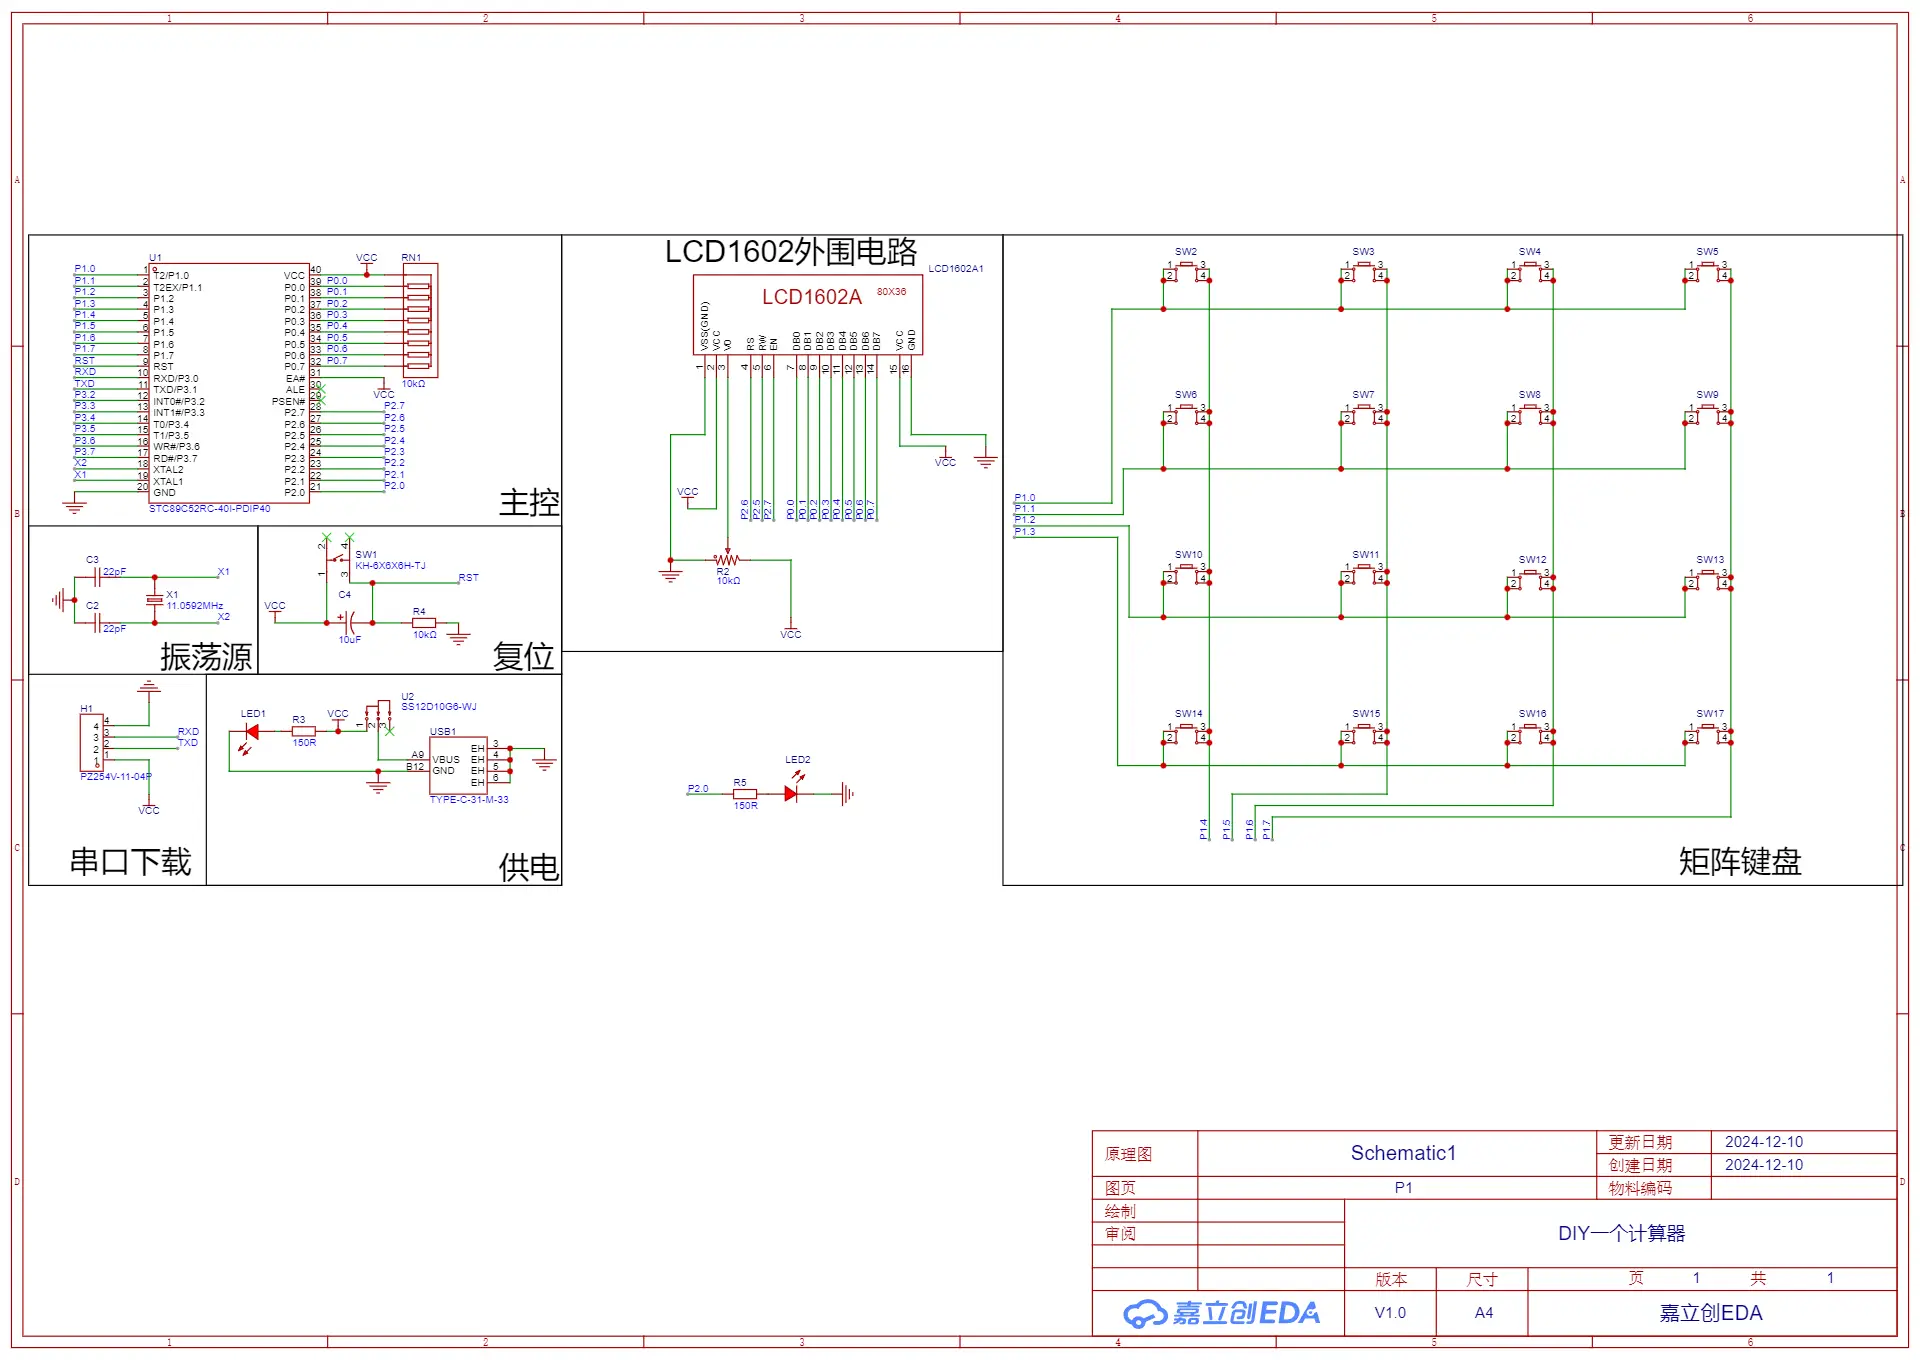
Task: Select the P2.0 net label near R5
Action: pyautogui.click(x=698, y=789)
